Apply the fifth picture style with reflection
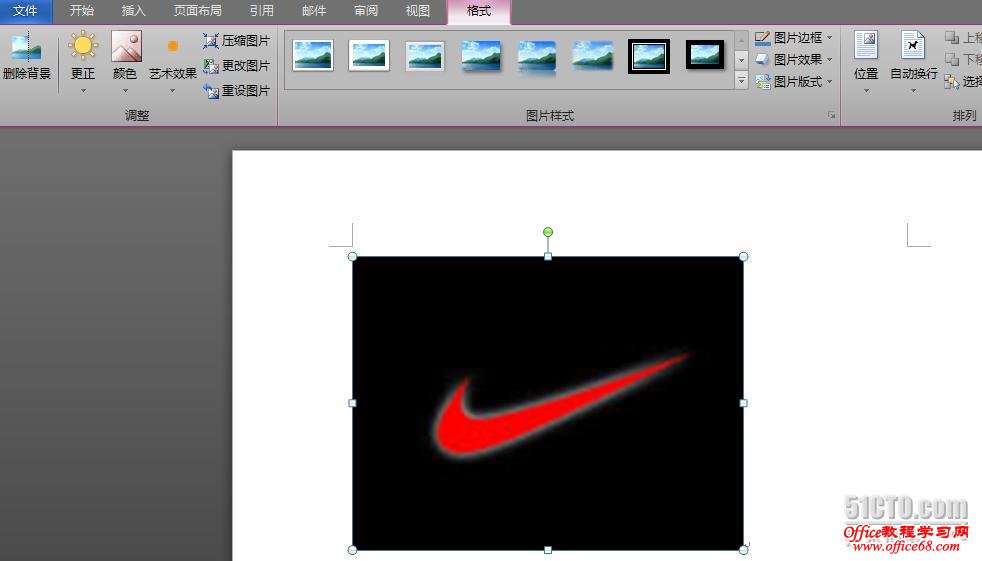The height and width of the screenshot is (561, 982). [537, 57]
